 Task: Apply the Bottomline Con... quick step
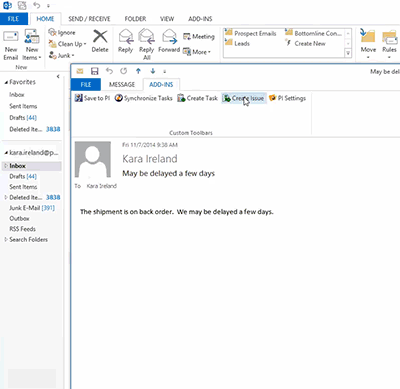point(313,33)
